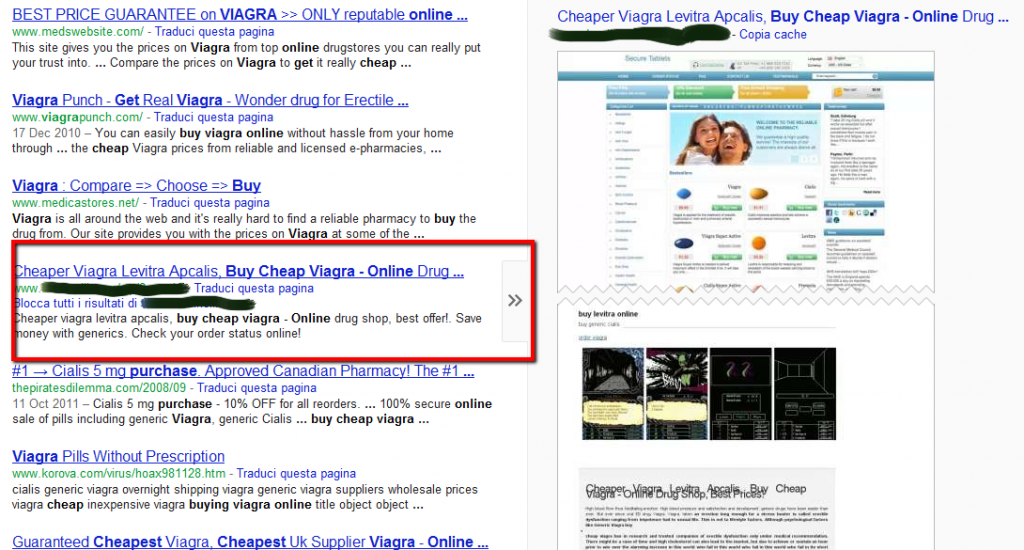This screenshot has width=1024, height=550.
Task: Click the www.korova.com/virus/hoax981128.htm URL text
Action: (x=119, y=473)
